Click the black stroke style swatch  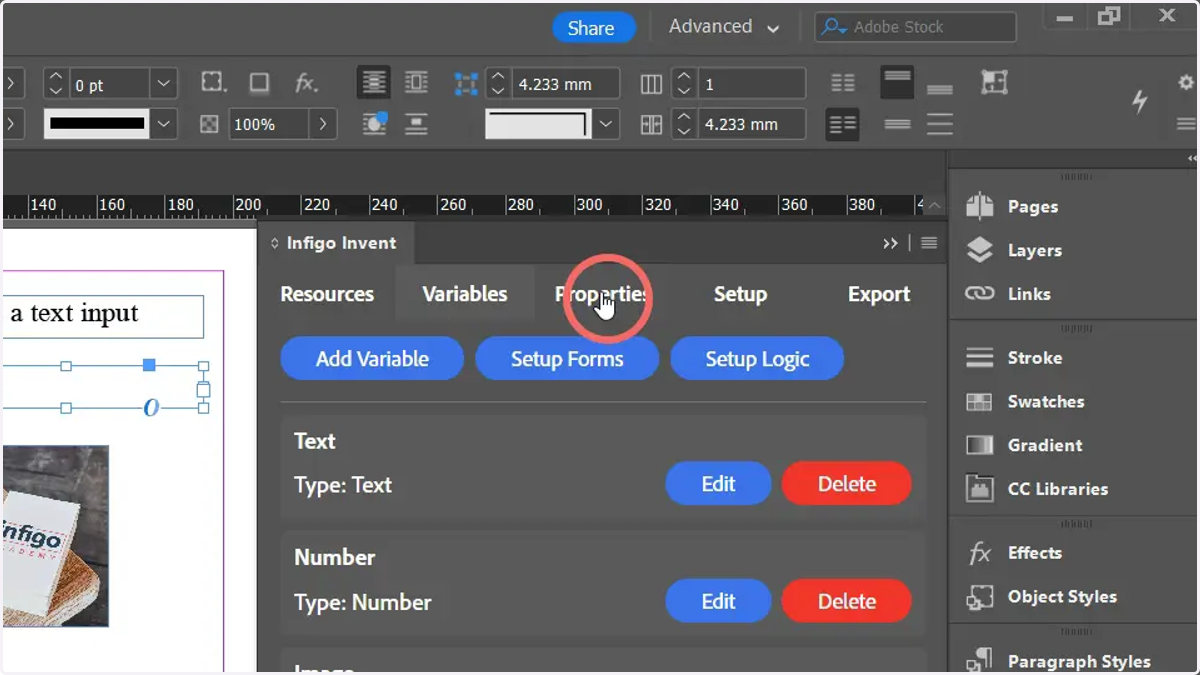click(97, 125)
